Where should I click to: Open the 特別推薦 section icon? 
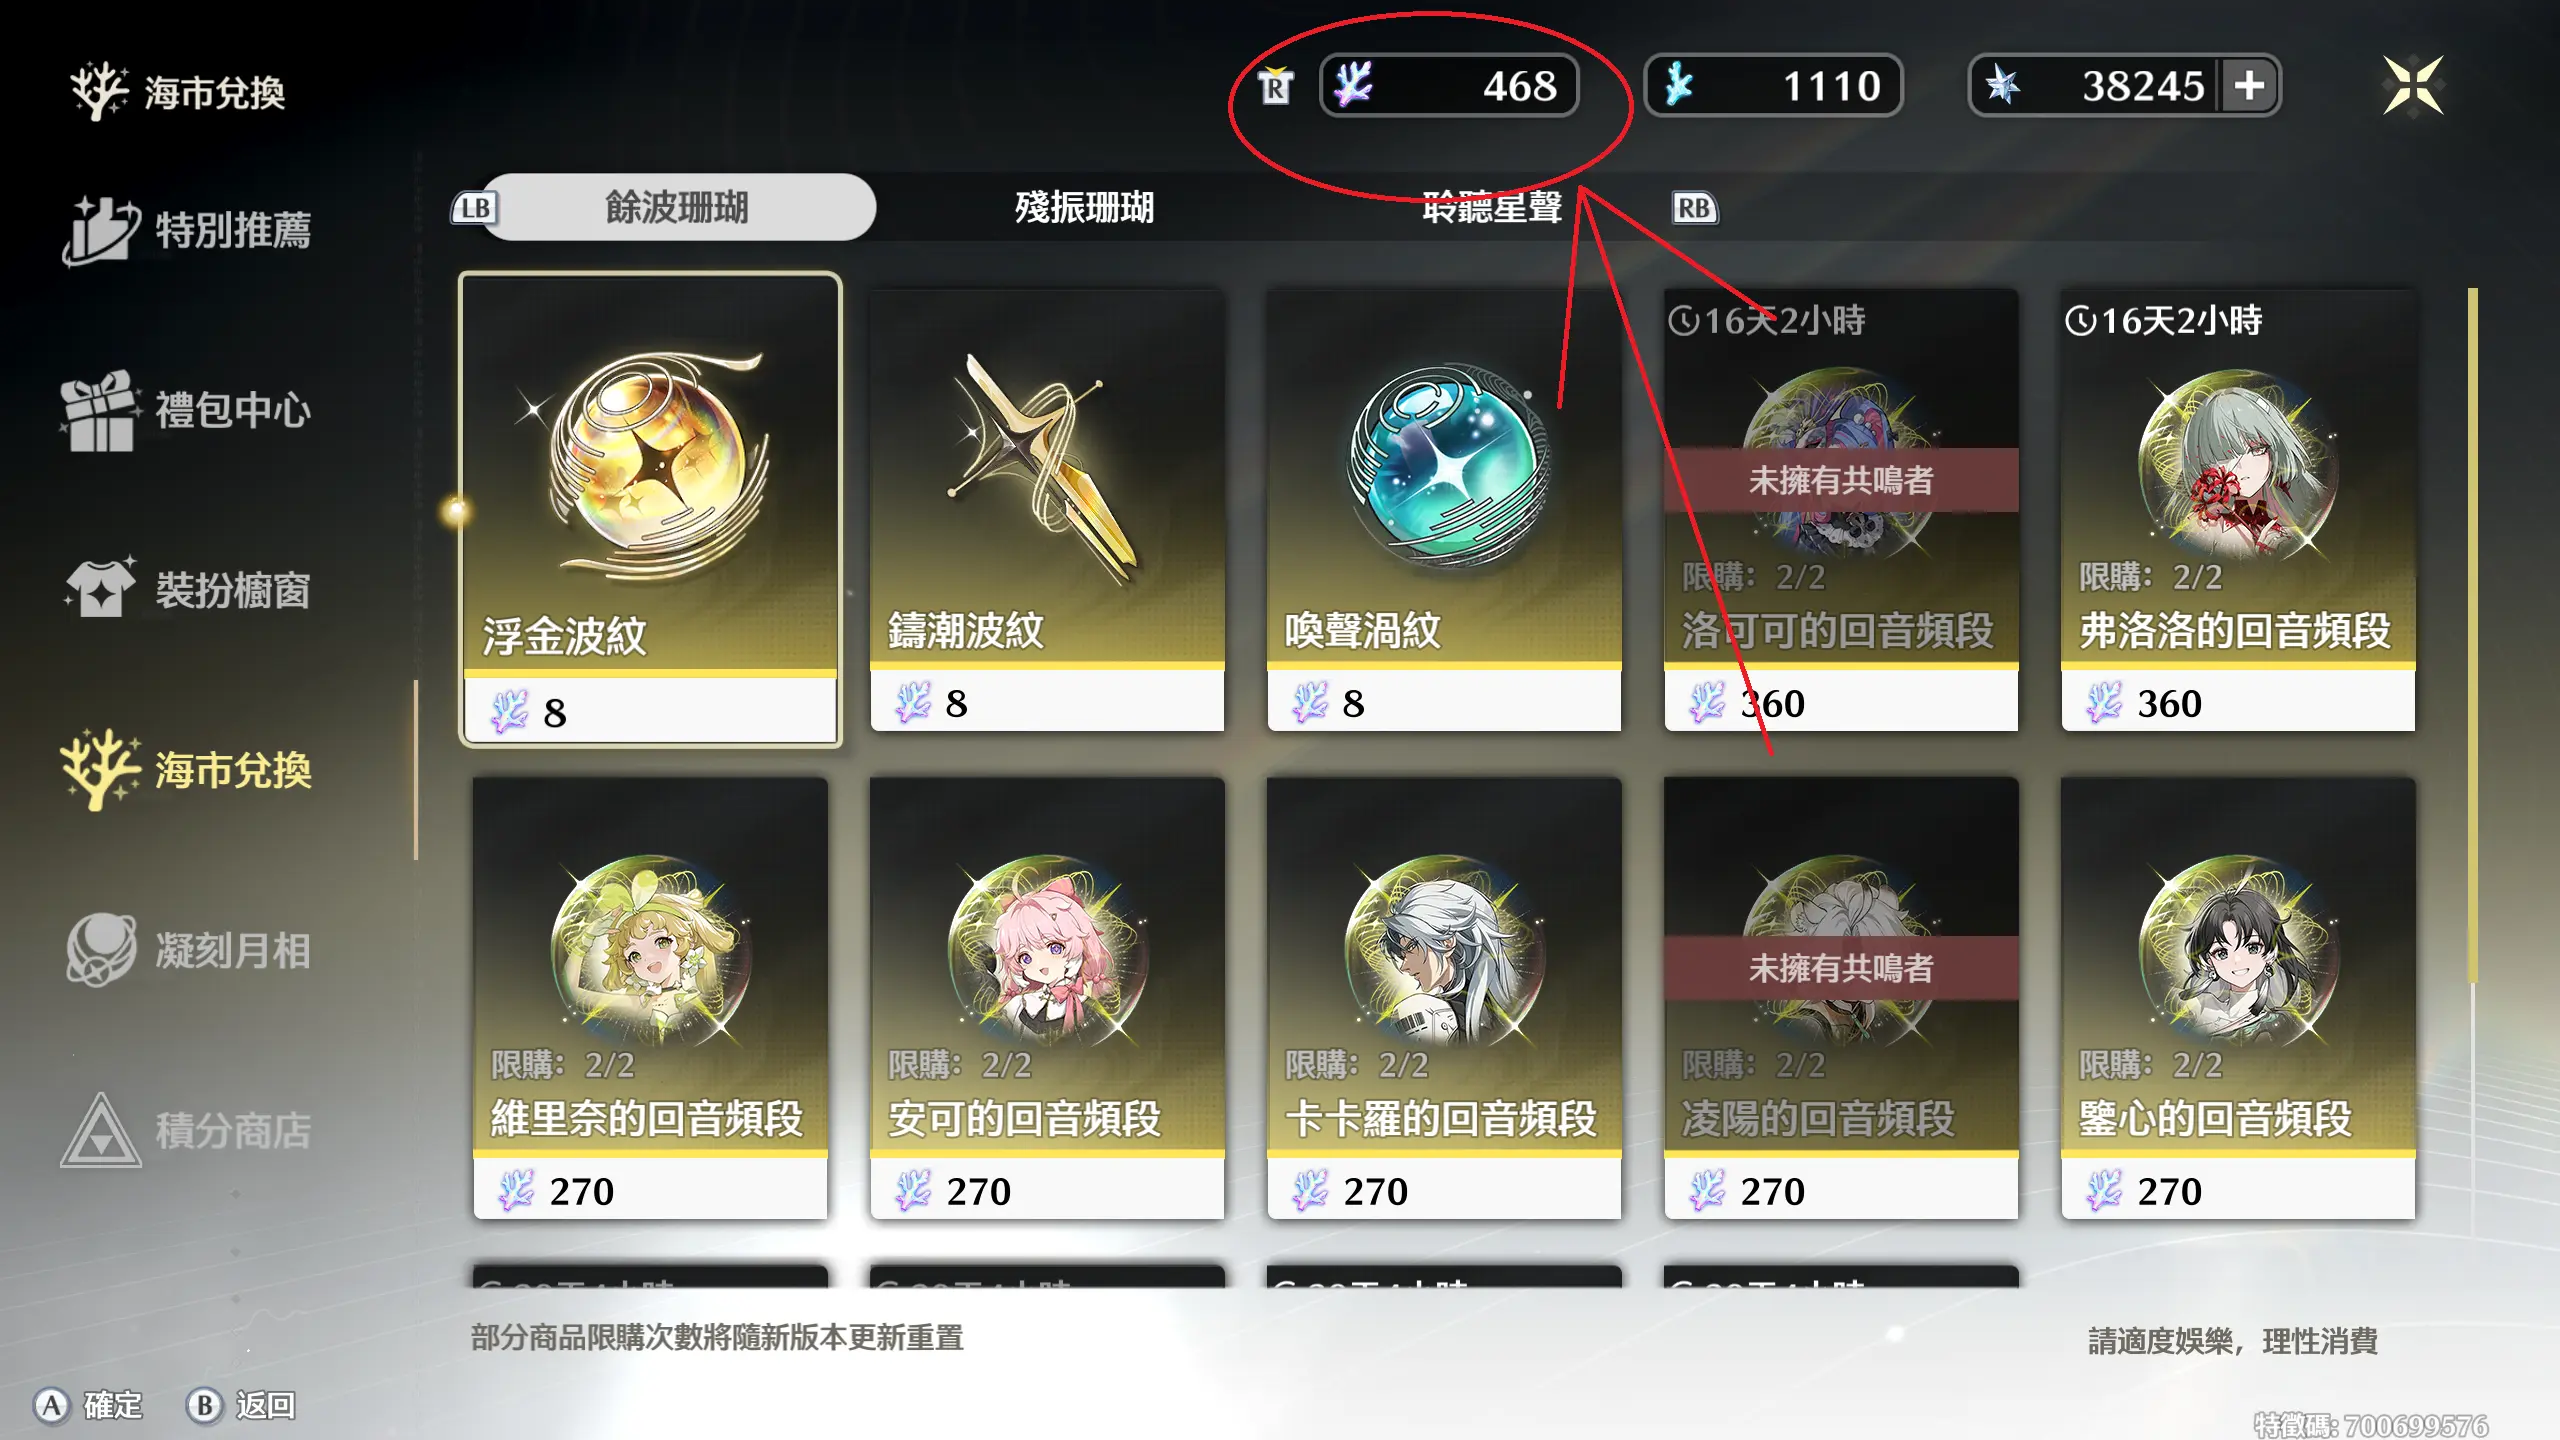coord(100,231)
